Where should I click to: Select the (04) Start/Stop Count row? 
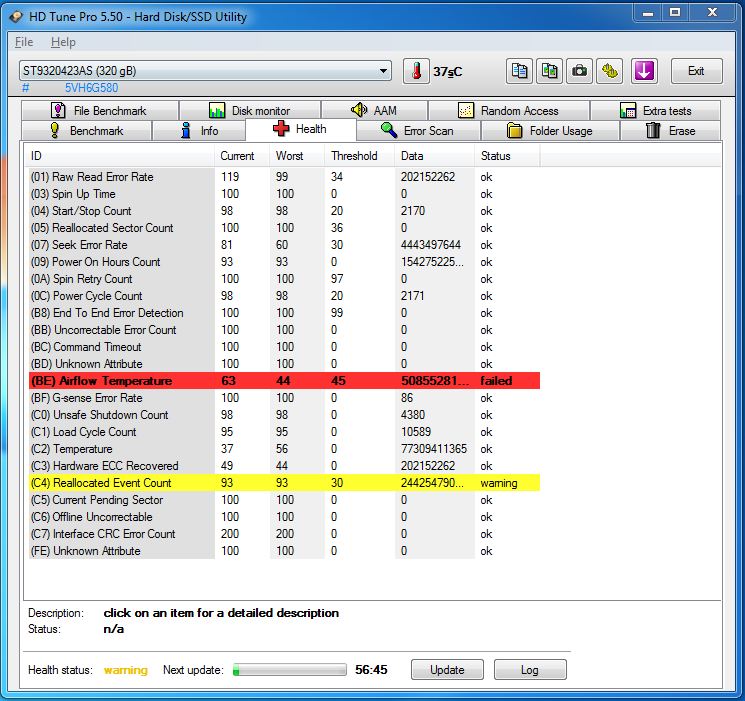point(284,211)
